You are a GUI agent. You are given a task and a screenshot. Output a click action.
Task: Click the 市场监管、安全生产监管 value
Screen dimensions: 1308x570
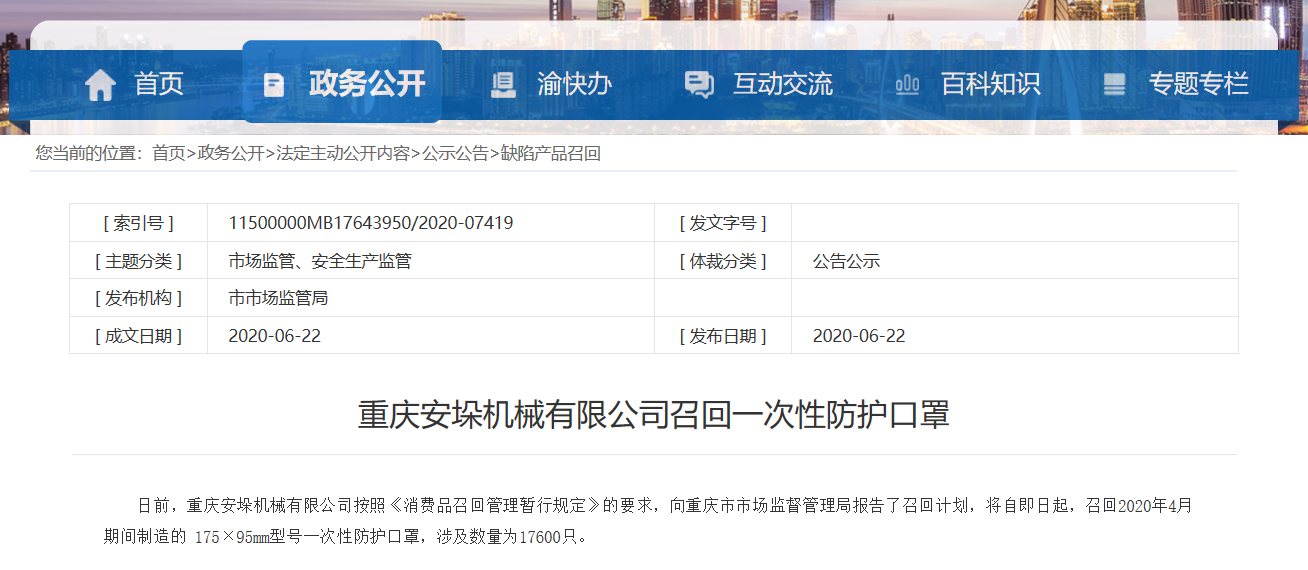coord(320,262)
